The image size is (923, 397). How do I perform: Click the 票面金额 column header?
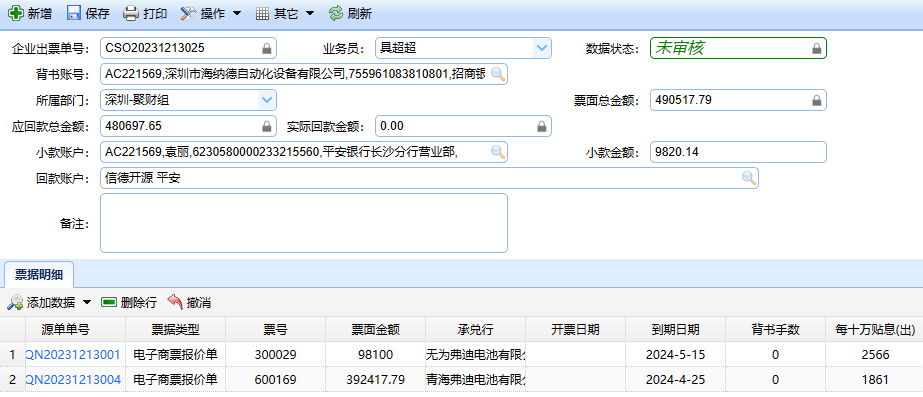tap(376, 330)
